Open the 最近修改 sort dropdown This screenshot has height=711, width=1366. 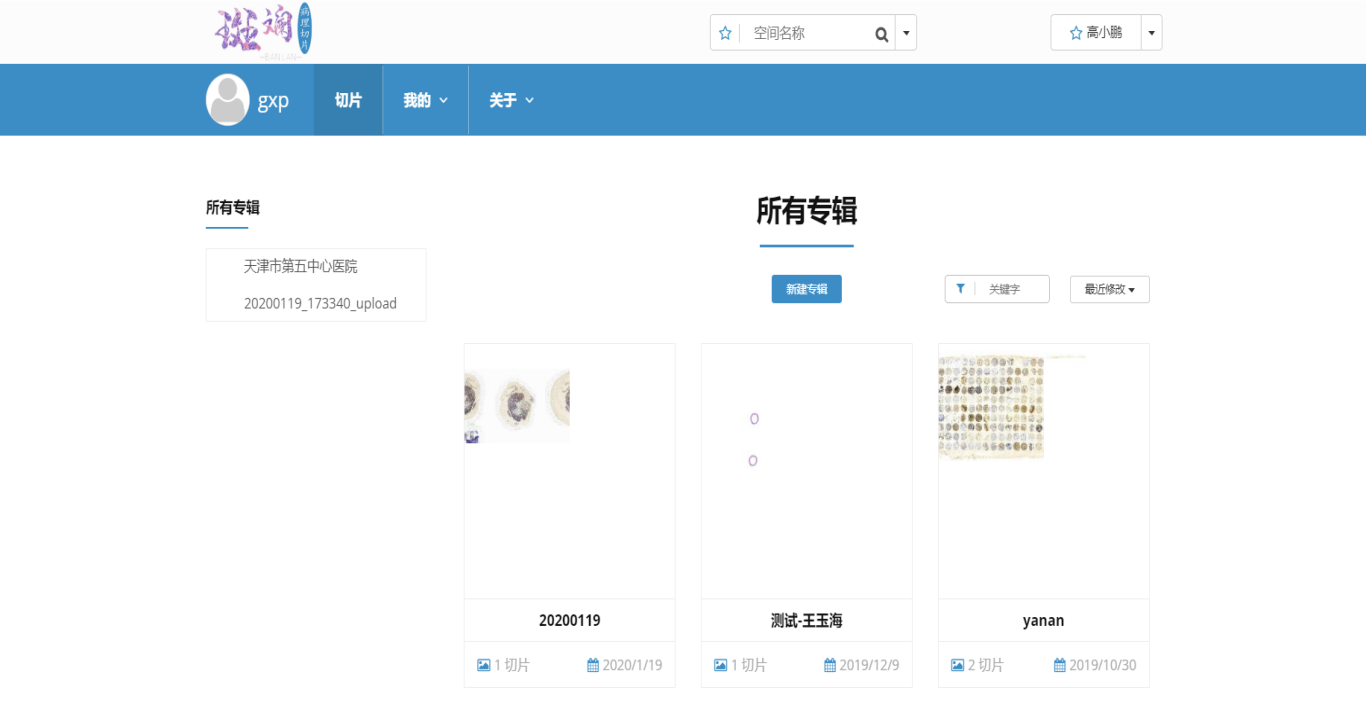point(1109,289)
